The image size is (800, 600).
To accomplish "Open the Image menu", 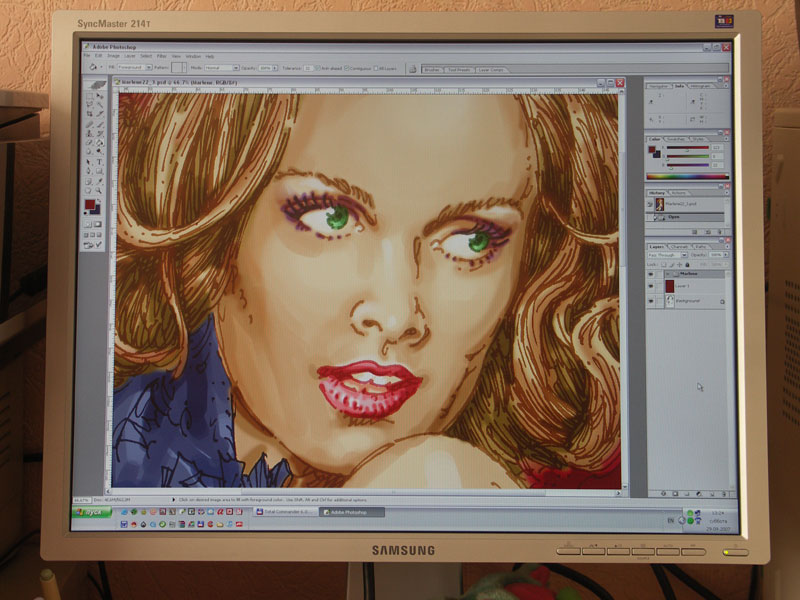I will pos(113,56).
